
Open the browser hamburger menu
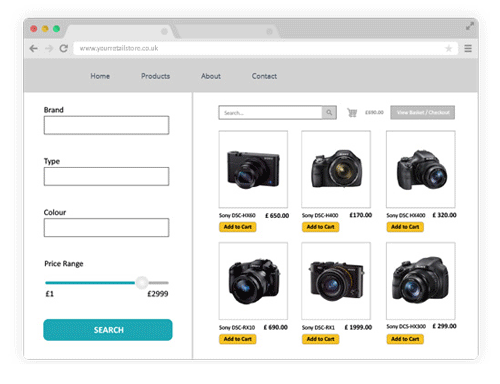tap(468, 49)
